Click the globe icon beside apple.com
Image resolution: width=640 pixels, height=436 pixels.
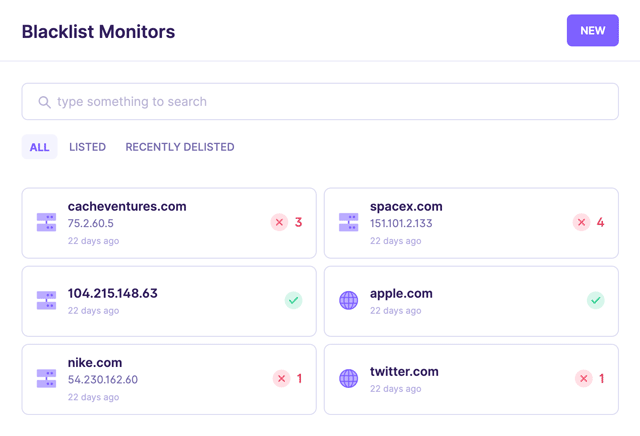pos(348,300)
